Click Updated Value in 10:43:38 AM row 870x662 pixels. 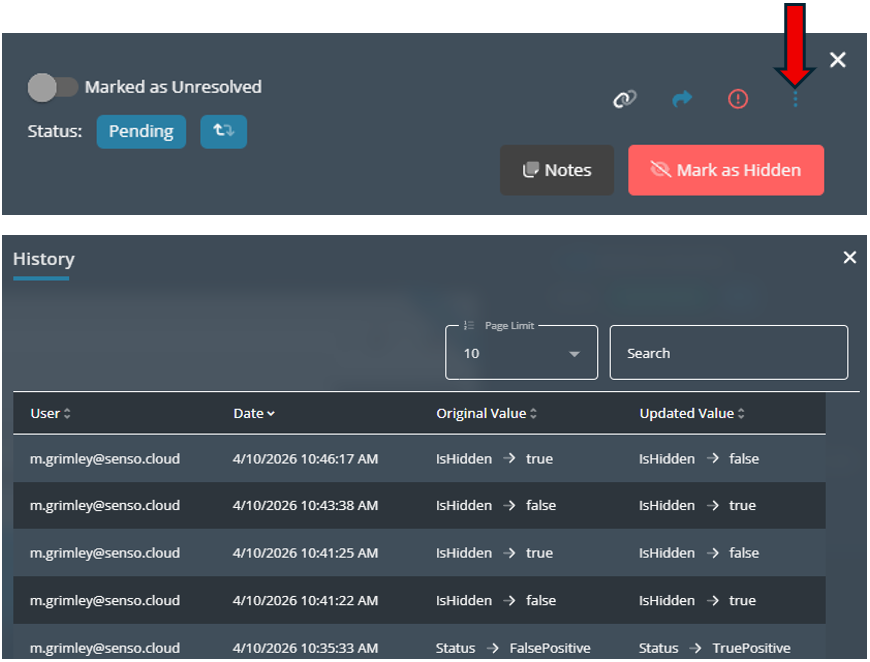coord(697,506)
